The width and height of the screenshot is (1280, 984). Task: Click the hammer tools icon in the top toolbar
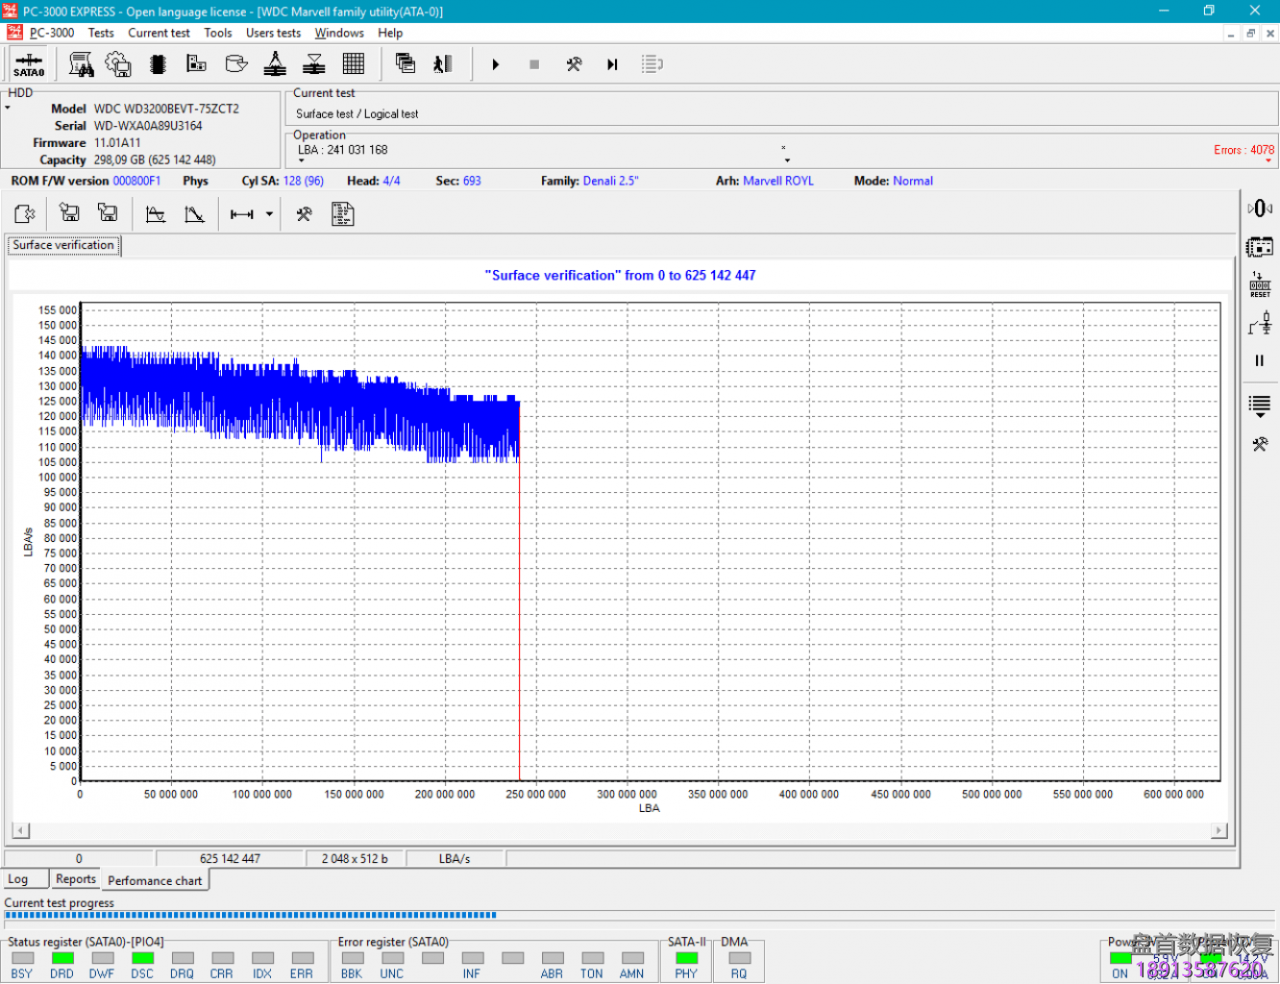[574, 65]
